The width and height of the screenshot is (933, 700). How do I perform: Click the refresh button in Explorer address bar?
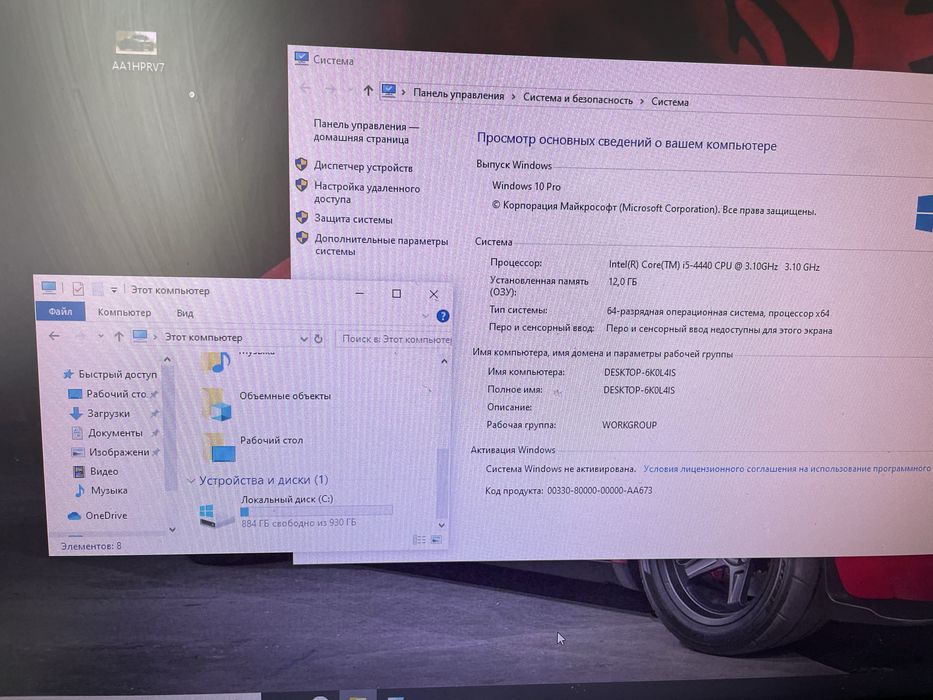pyautogui.click(x=318, y=339)
